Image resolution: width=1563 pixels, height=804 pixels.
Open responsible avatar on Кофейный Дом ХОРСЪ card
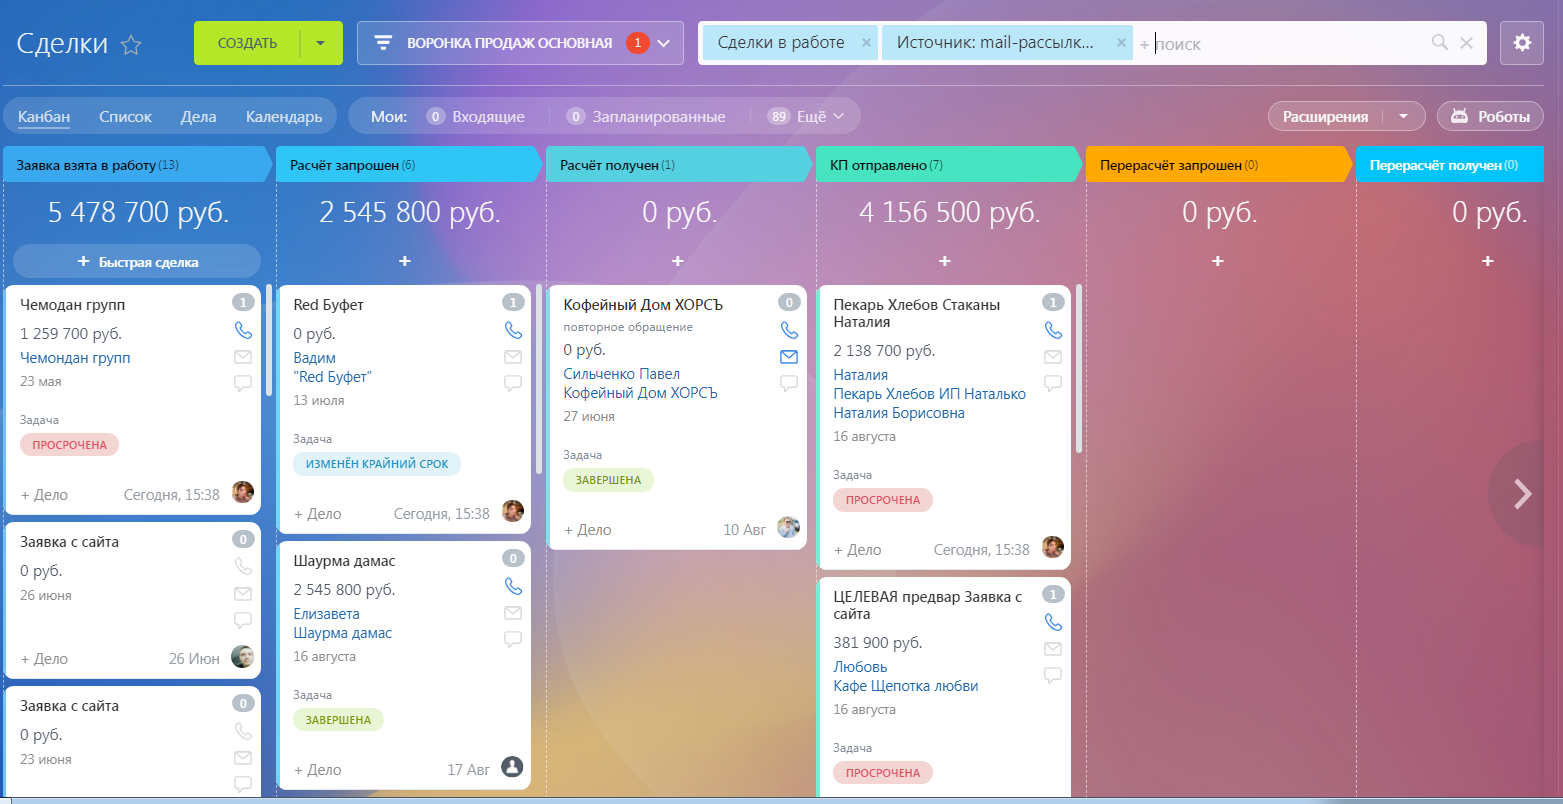point(789,528)
